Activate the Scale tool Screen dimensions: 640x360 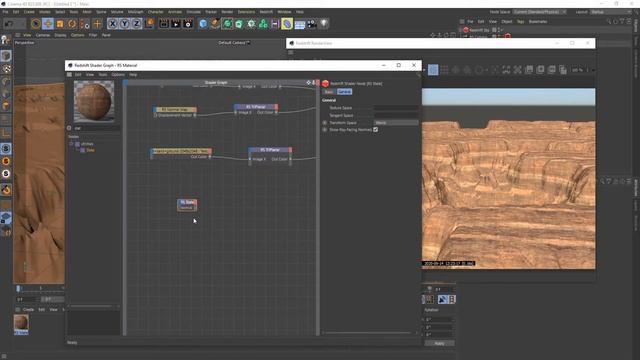click(60, 24)
